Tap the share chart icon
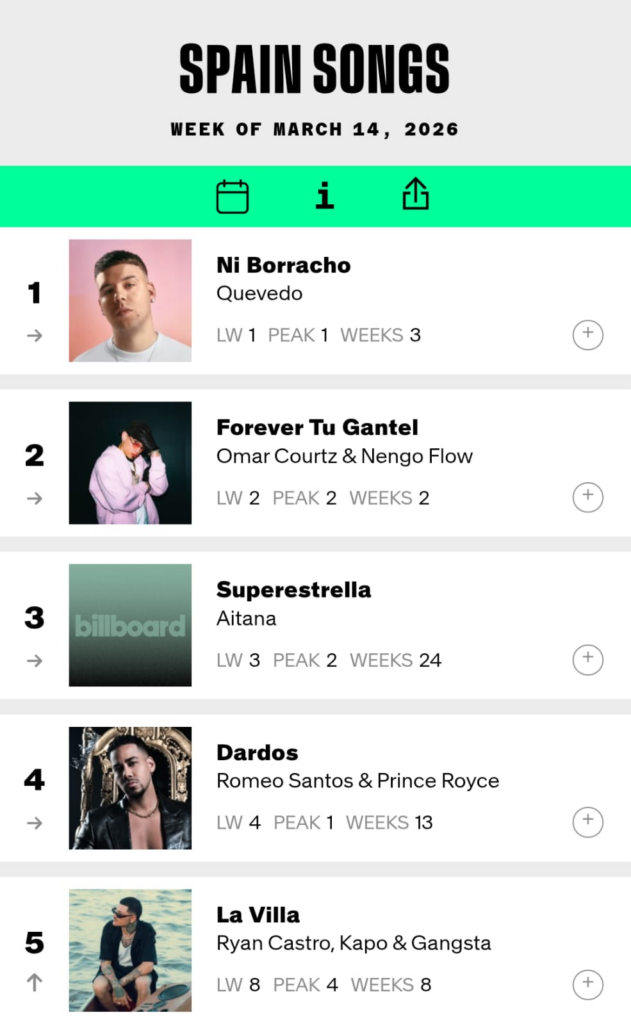 pos(415,196)
